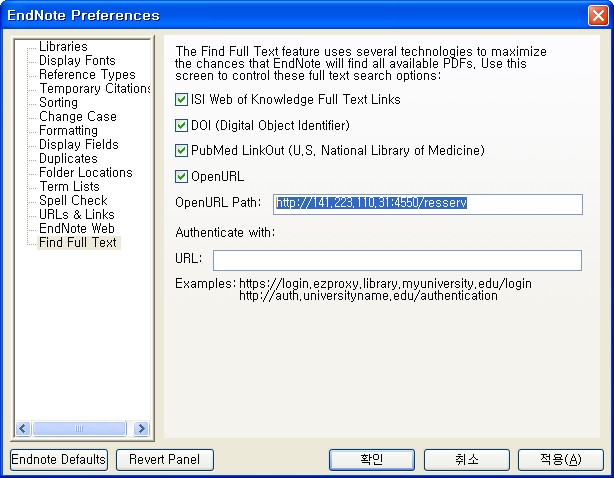Click the Revert Panel button
This screenshot has width=614, height=478.
[x=164, y=460]
